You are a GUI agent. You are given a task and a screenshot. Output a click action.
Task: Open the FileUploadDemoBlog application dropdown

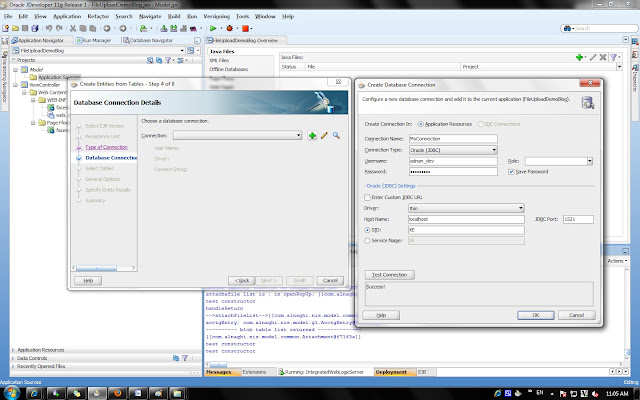182,51
